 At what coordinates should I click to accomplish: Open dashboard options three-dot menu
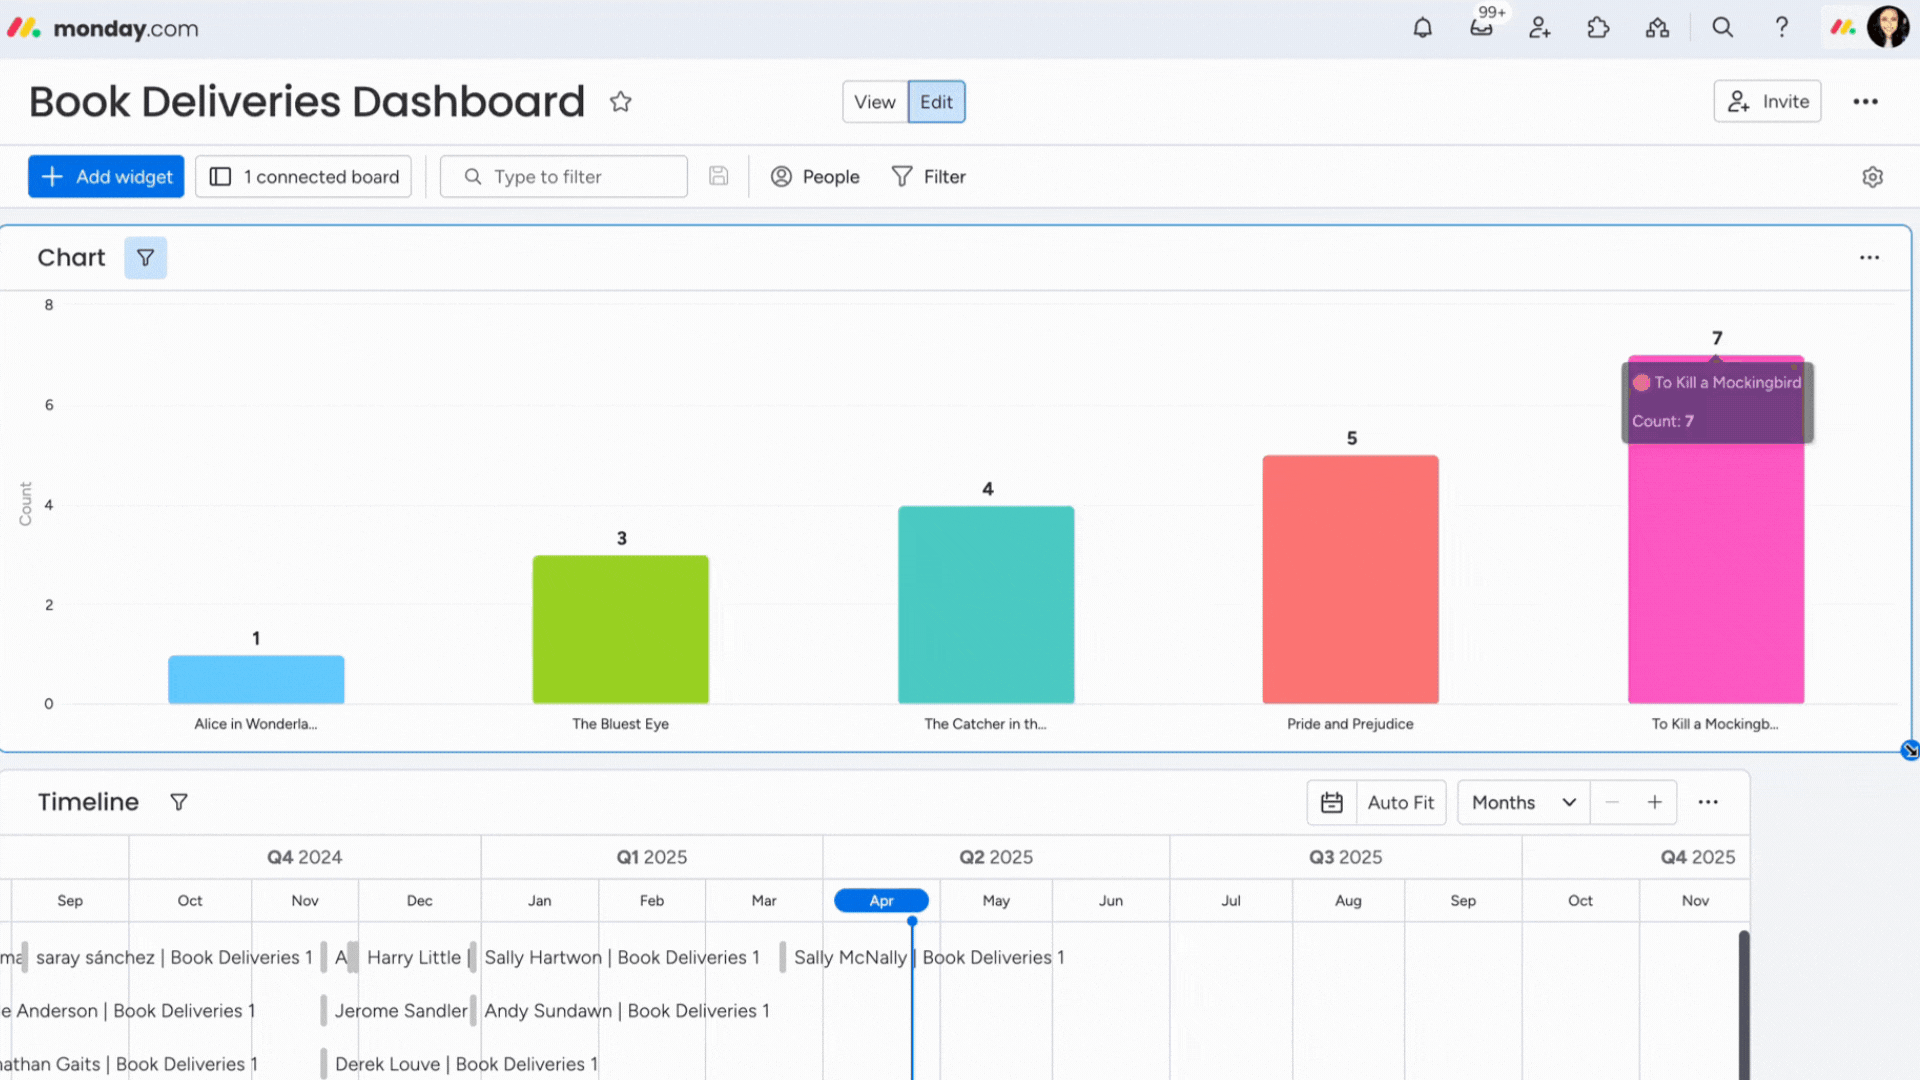point(1865,102)
